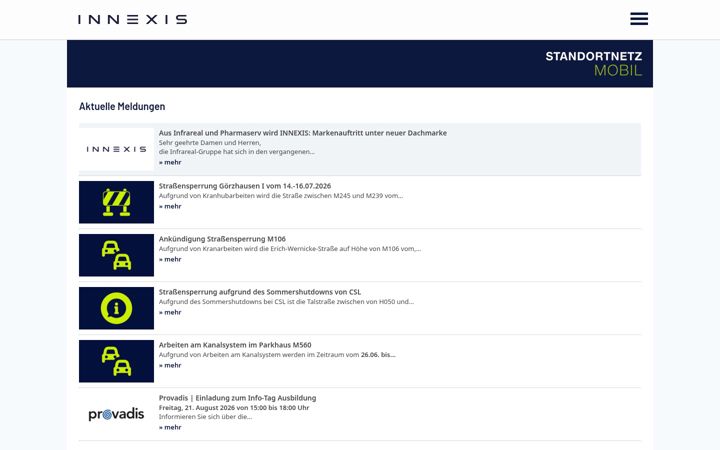Click 'mehr' under Provadis Info-Tag item
Image resolution: width=720 pixels, height=450 pixels.
pos(170,427)
